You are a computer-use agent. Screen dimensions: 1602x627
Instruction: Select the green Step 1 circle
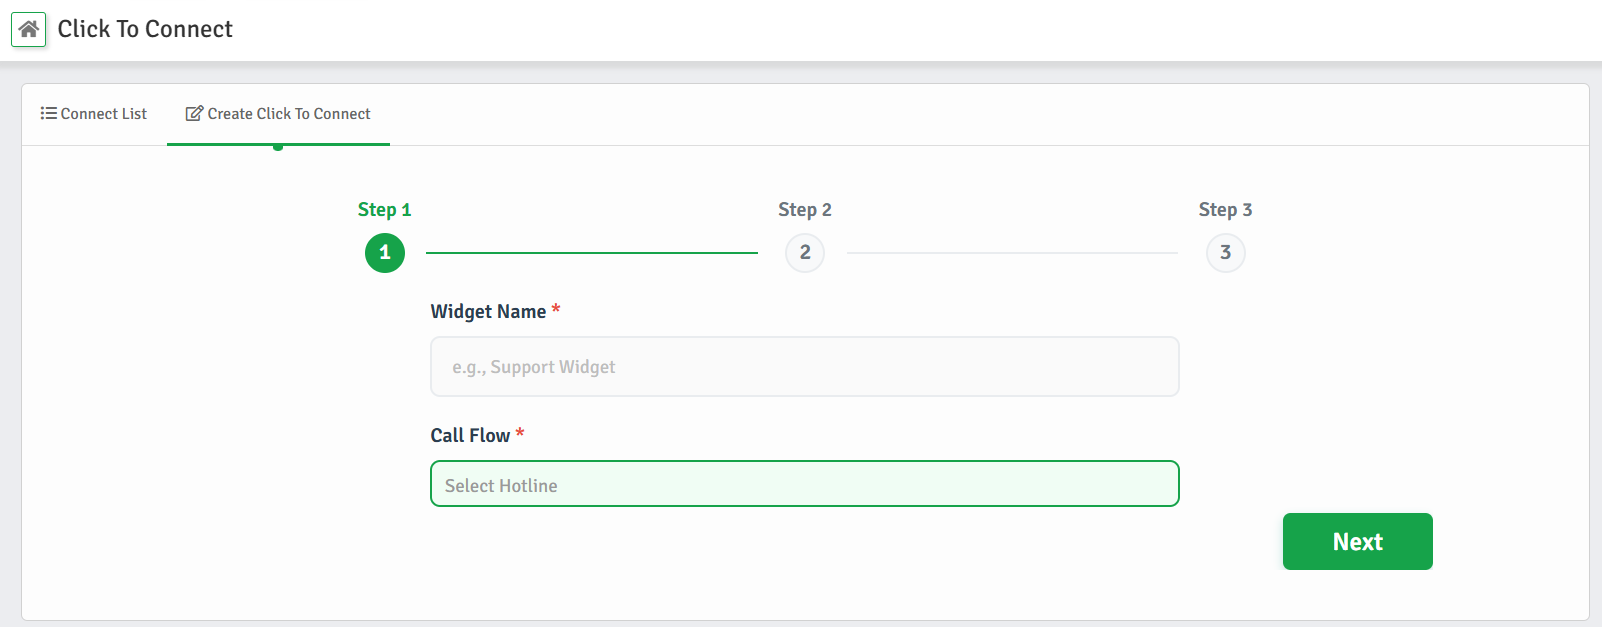(384, 252)
